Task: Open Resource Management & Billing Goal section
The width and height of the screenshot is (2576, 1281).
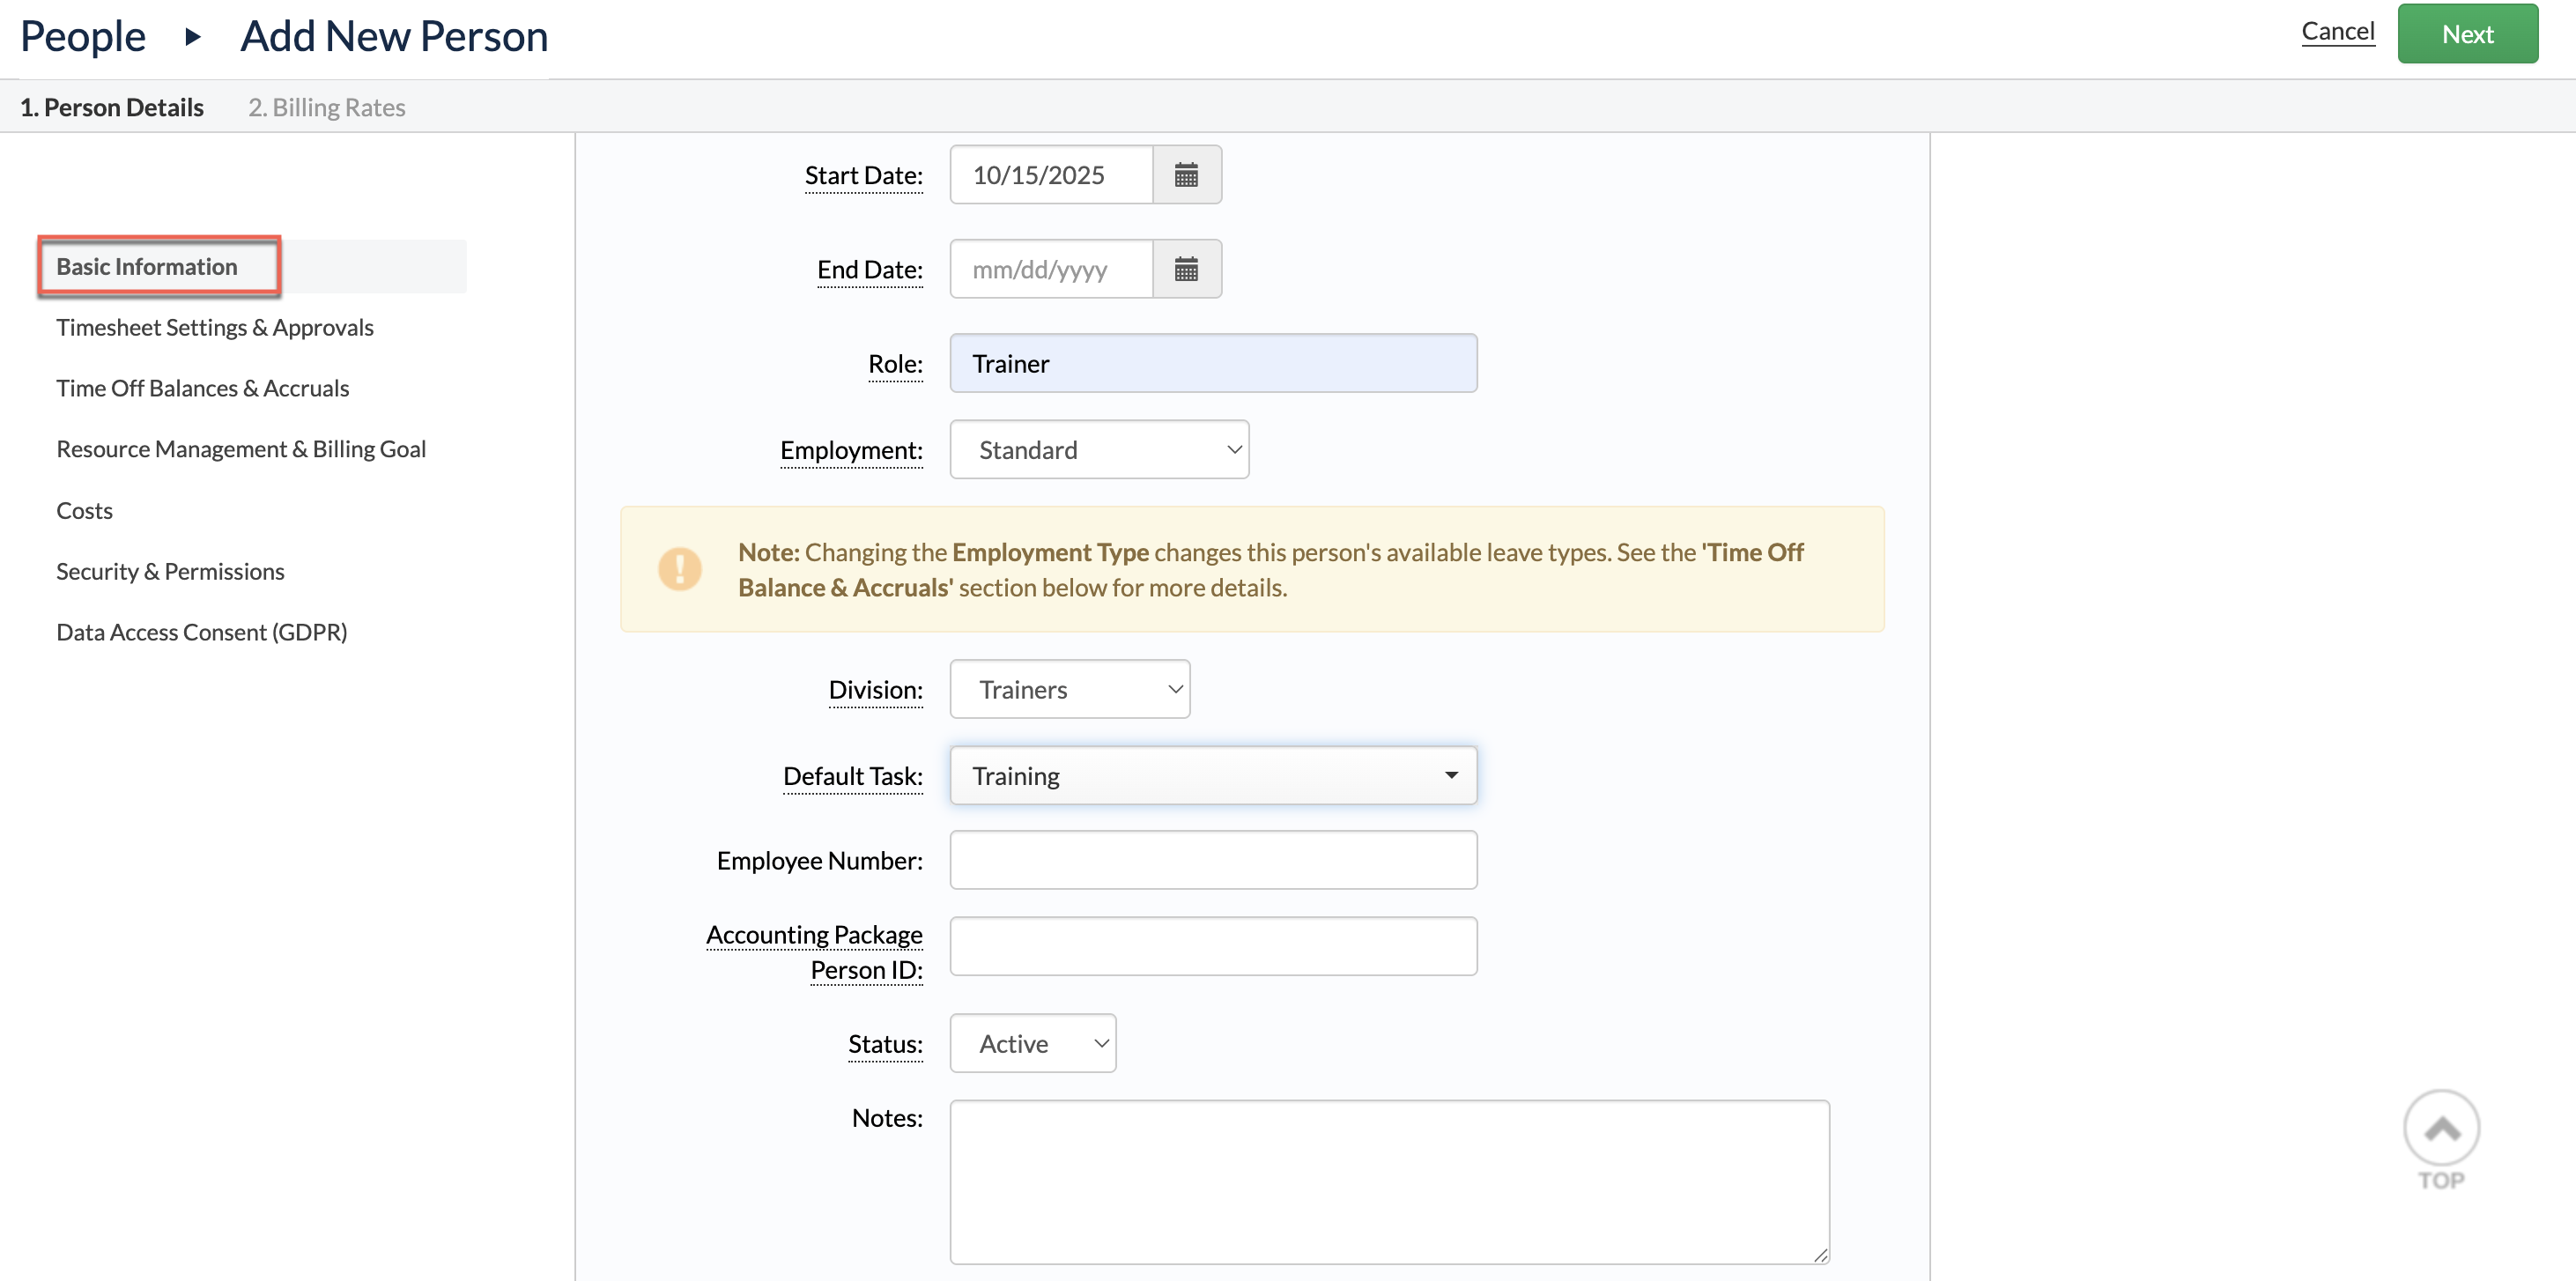Action: [x=241, y=449]
